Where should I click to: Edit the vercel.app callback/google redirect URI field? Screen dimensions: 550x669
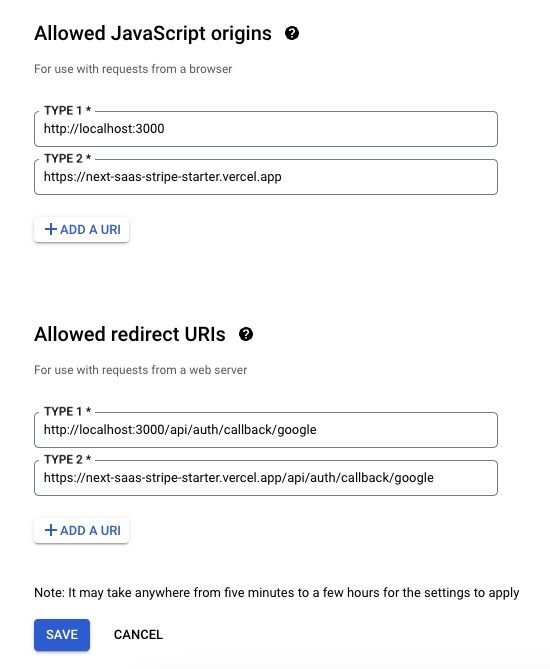click(x=266, y=478)
